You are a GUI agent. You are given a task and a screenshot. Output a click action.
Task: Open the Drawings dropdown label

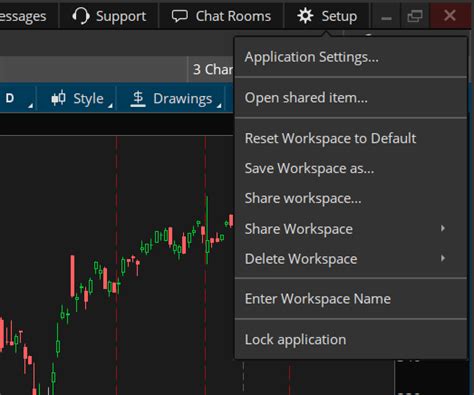pos(182,99)
